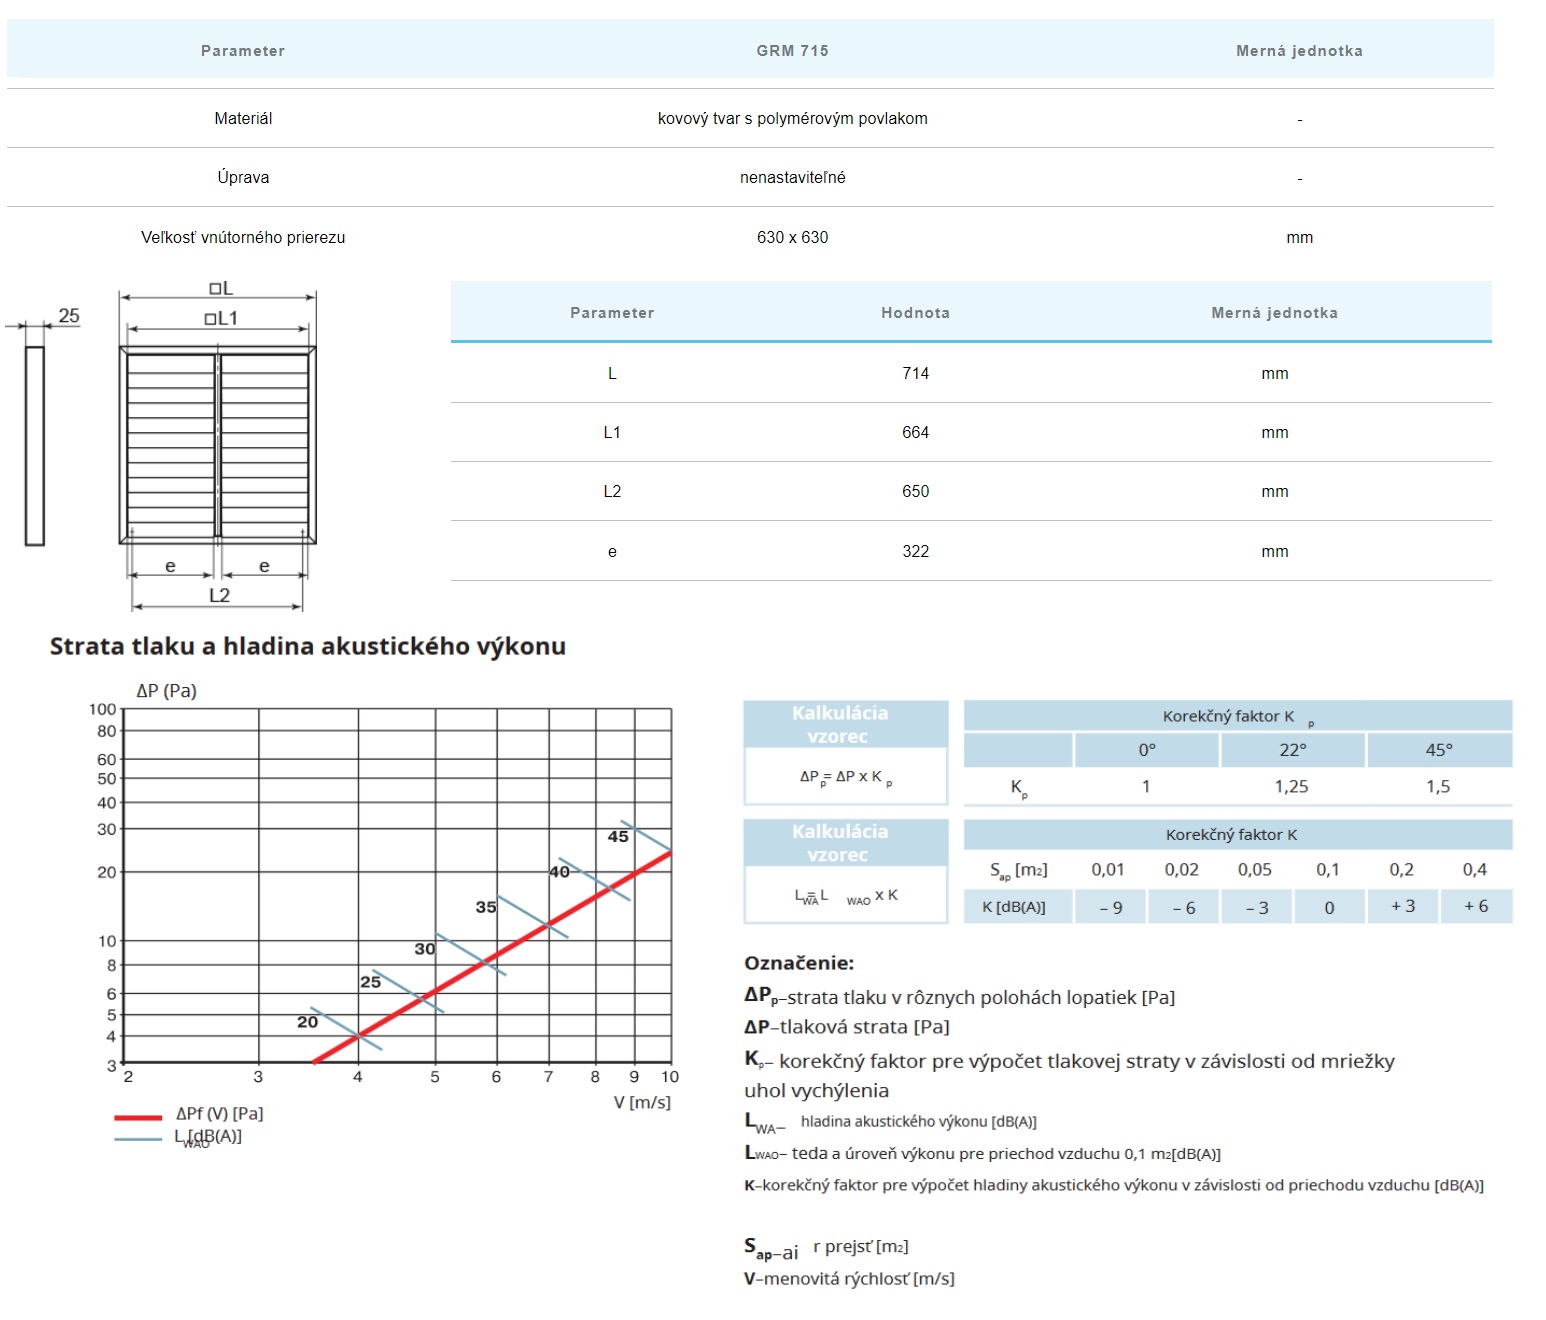This screenshot has width=1546, height=1320.
Task: Click the 45 dB label on the chart
Action: click(618, 837)
